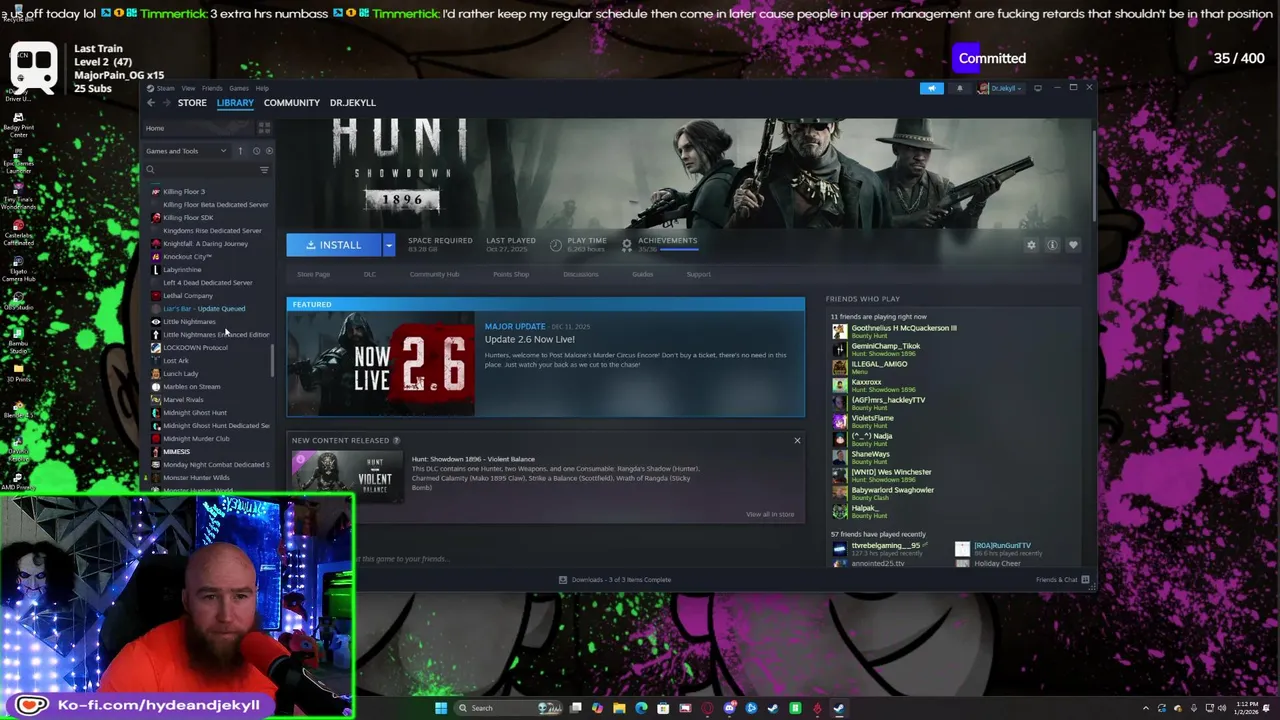
Task: Open Windows Start button
Action: (x=440, y=708)
